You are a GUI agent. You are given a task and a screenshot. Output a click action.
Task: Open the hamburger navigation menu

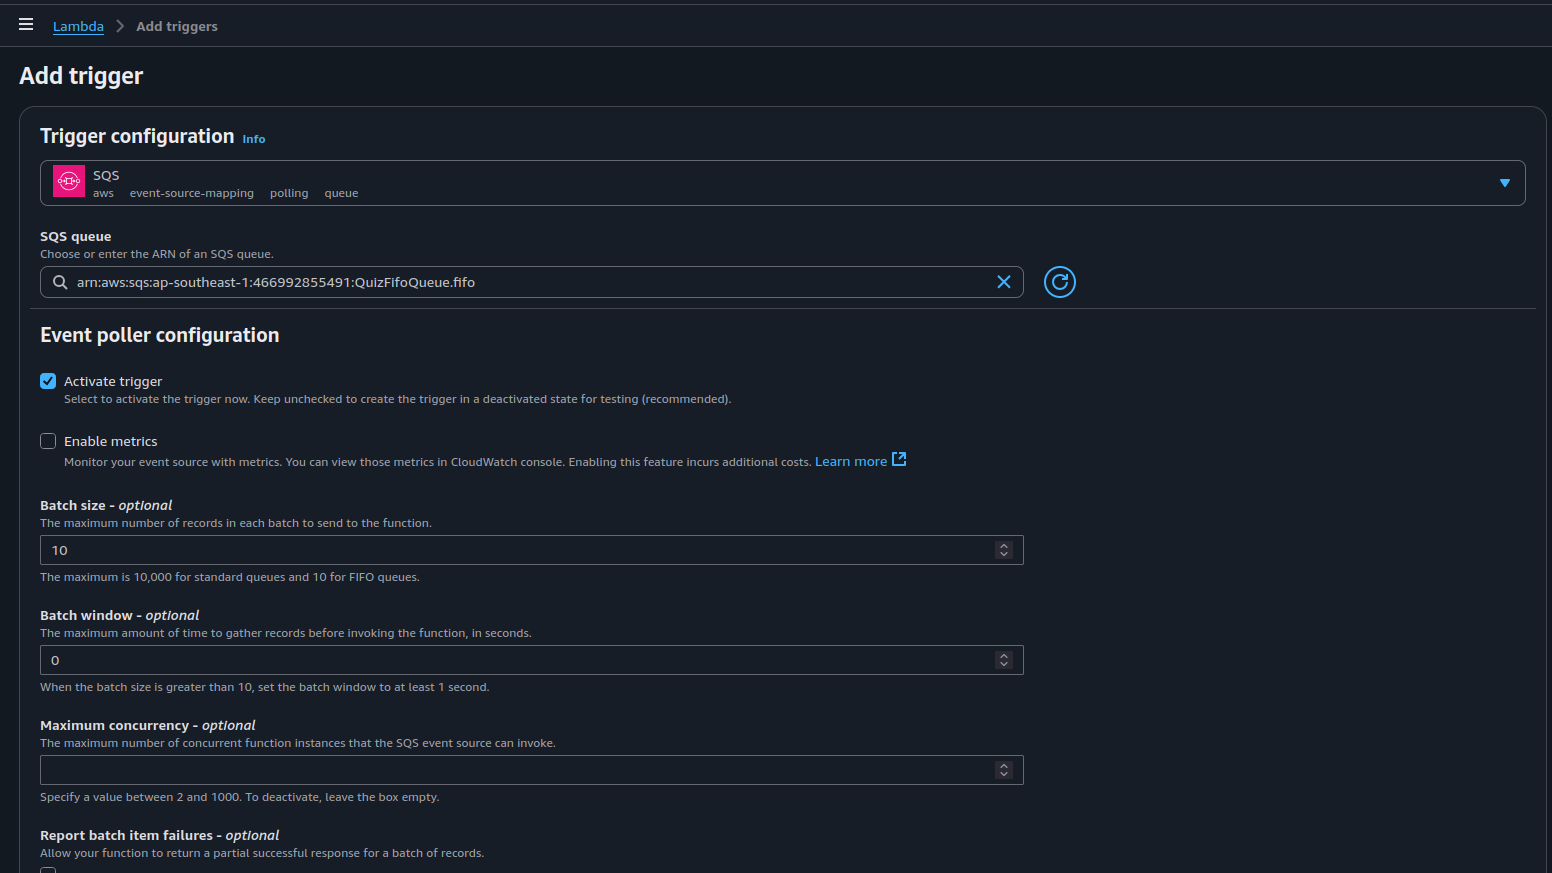coord(26,25)
